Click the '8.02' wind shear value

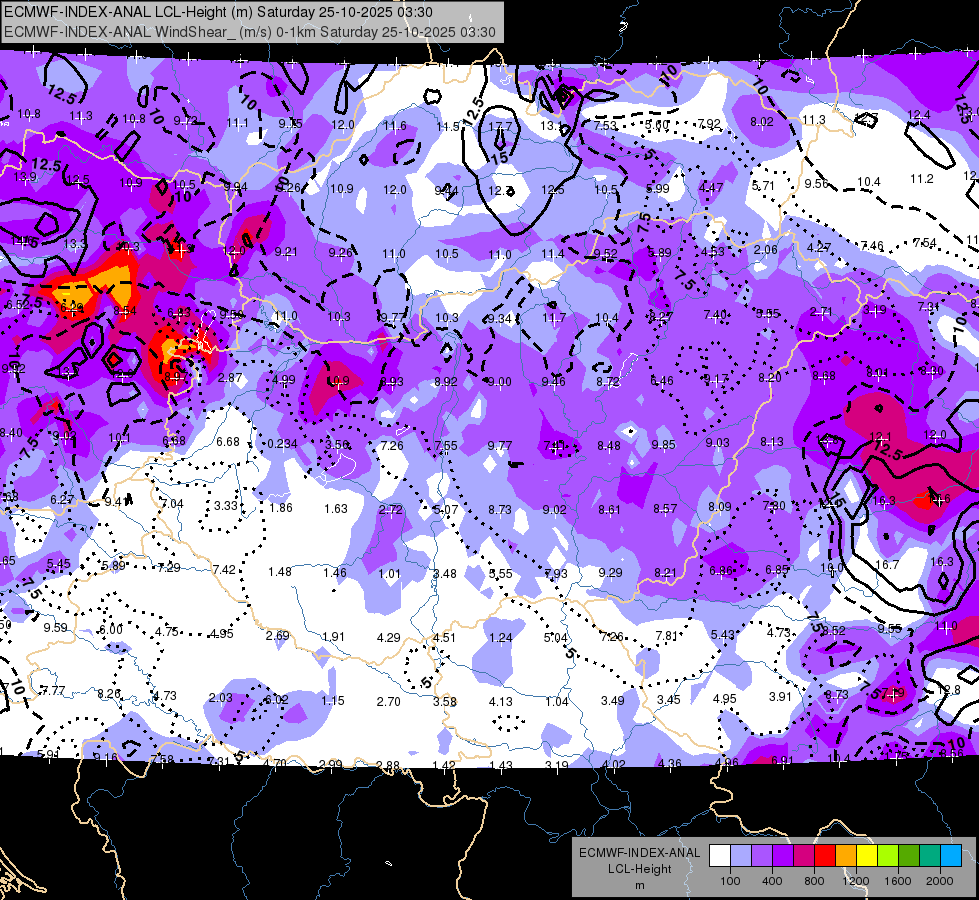(762, 122)
